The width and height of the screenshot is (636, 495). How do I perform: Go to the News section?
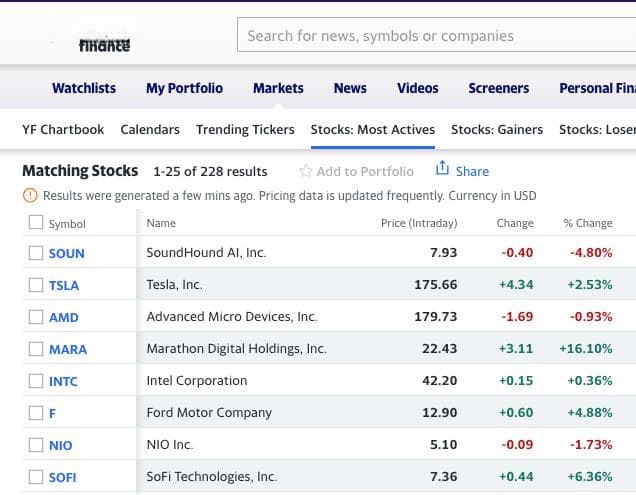click(350, 88)
